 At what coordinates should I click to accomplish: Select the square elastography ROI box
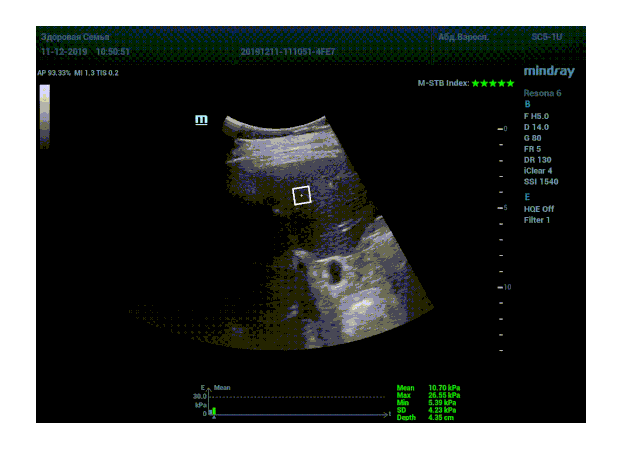[x=302, y=195]
